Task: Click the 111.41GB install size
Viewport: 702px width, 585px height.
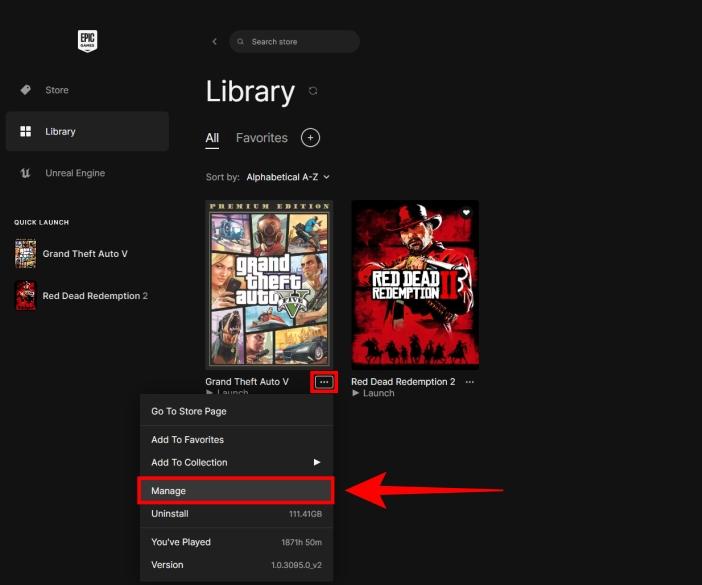Action: 305,514
